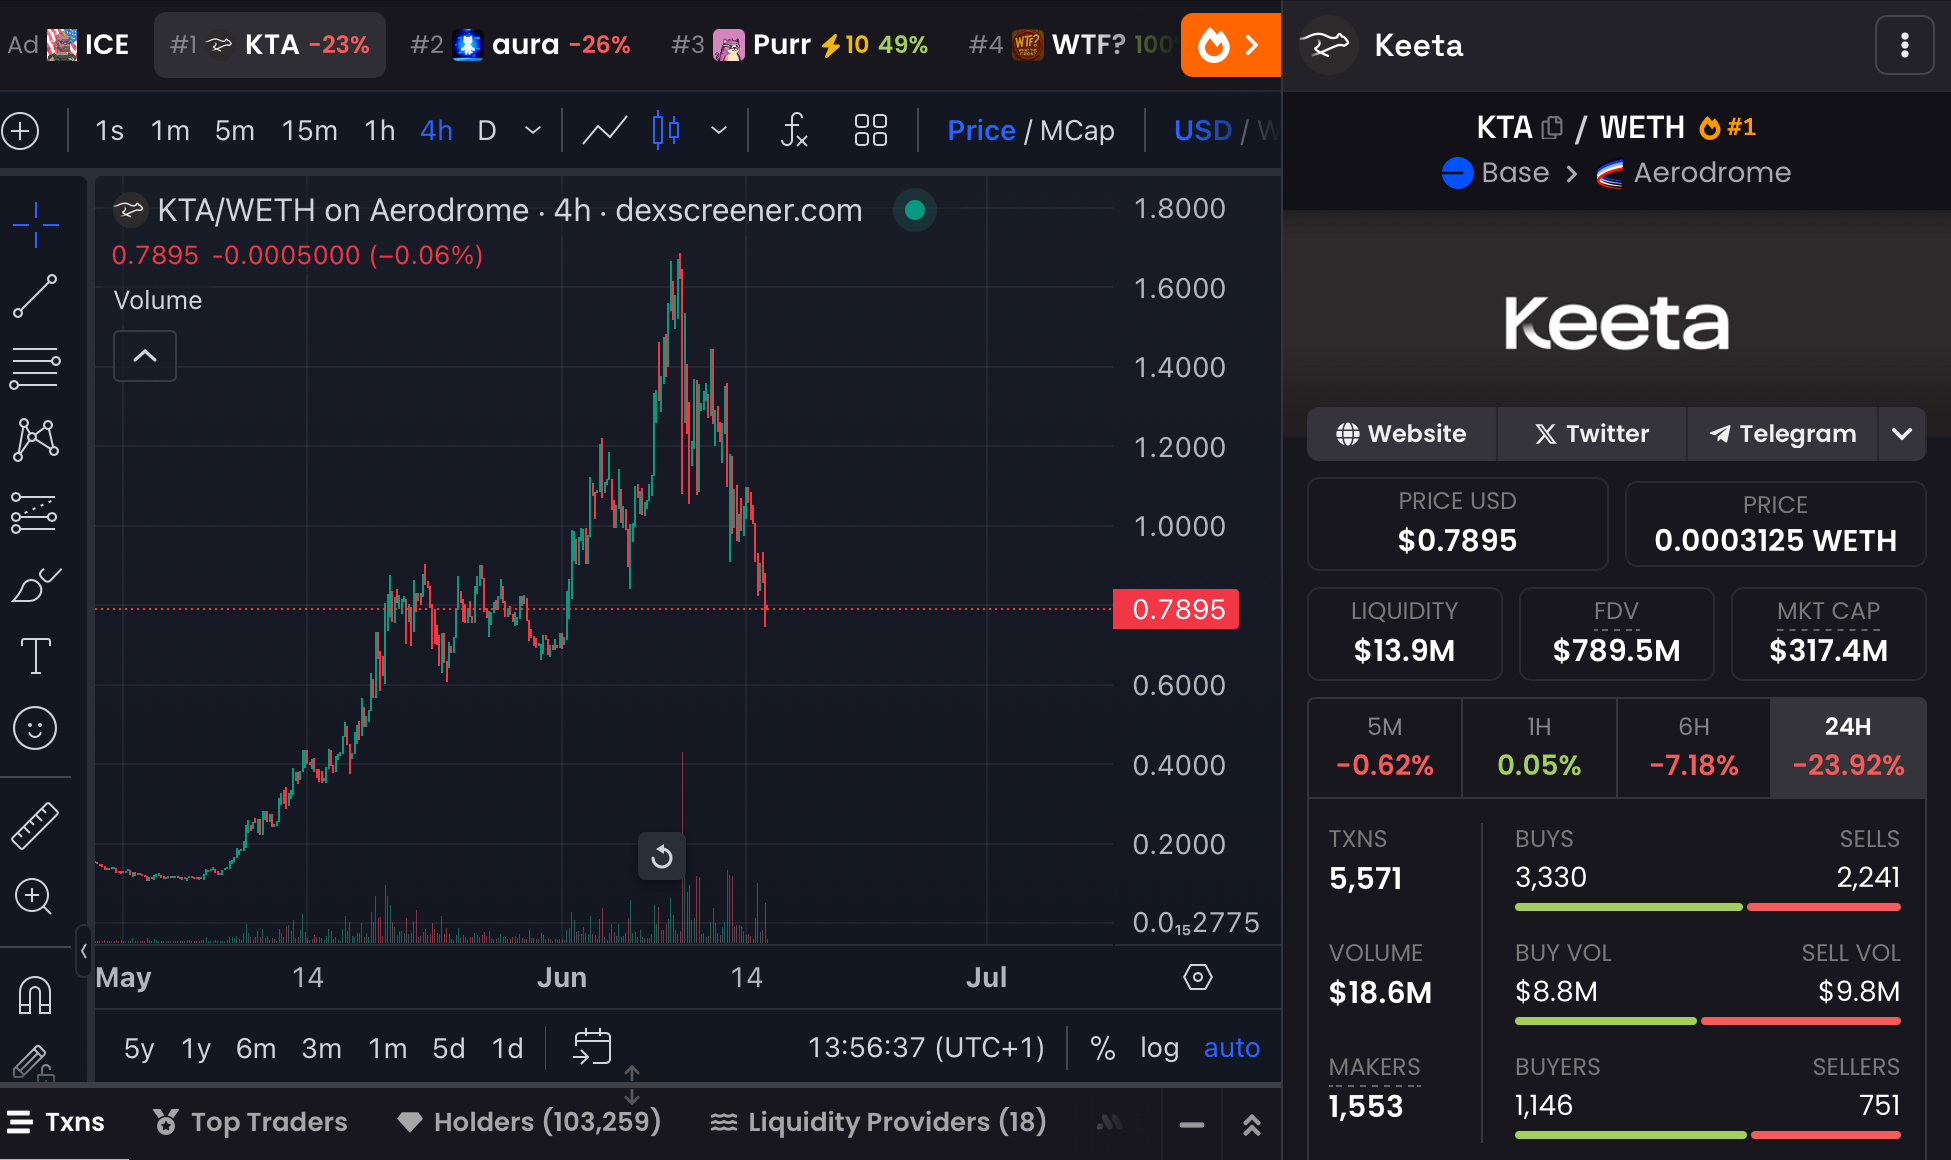Toggle percentage scale mode
Screen dimensions: 1951x1160
[x=1102, y=1047]
